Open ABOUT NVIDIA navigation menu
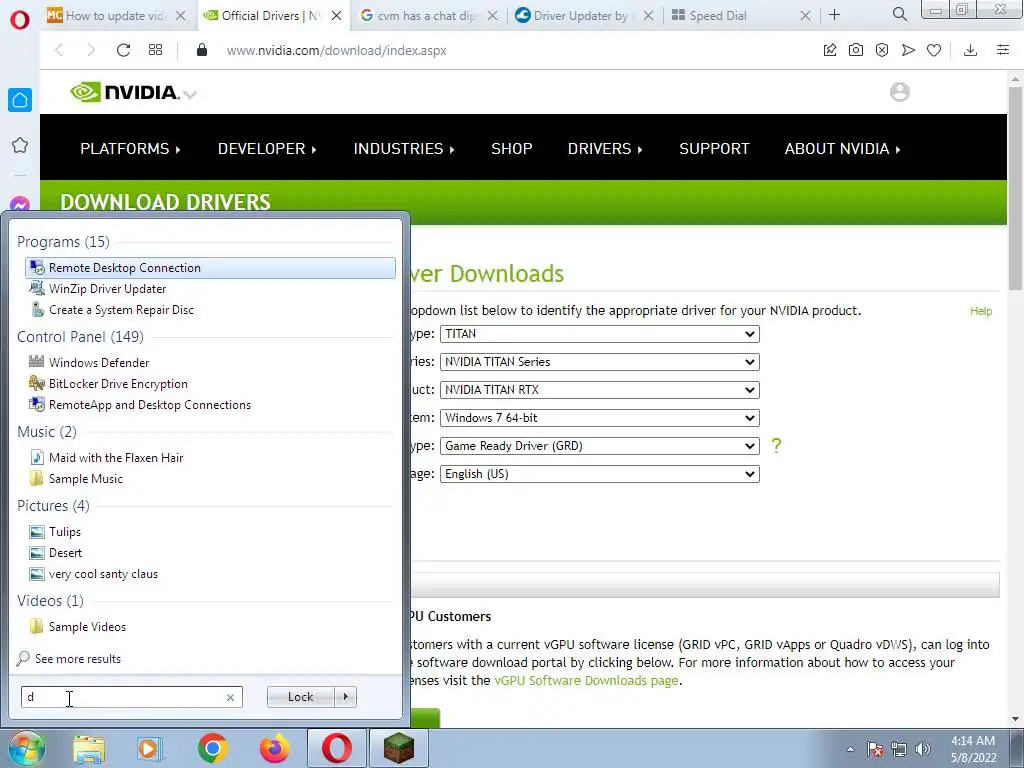Screen dimensions: 1024x768 842,149
